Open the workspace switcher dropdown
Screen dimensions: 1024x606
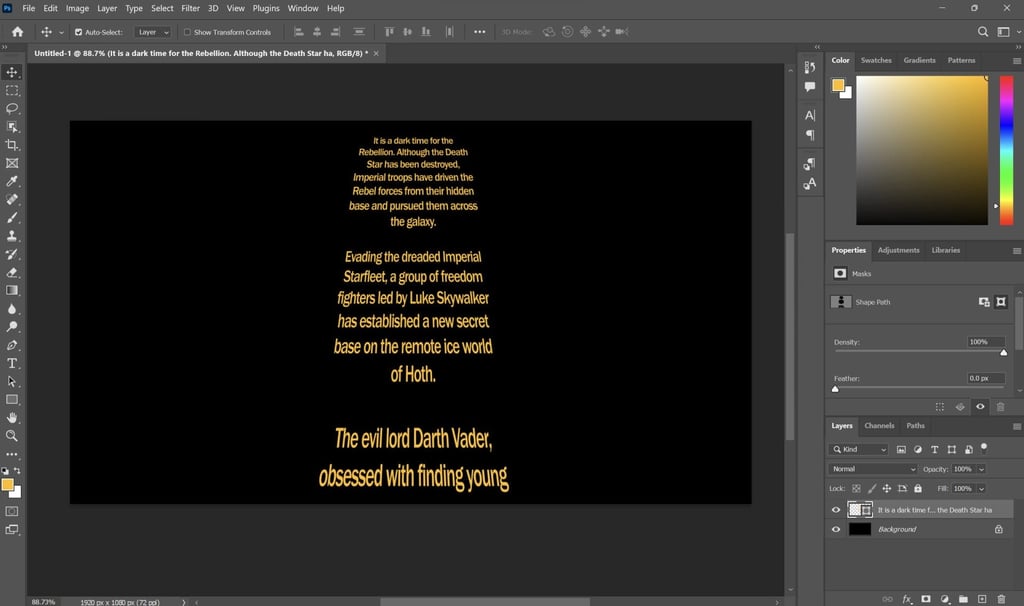tap(1006, 31)
